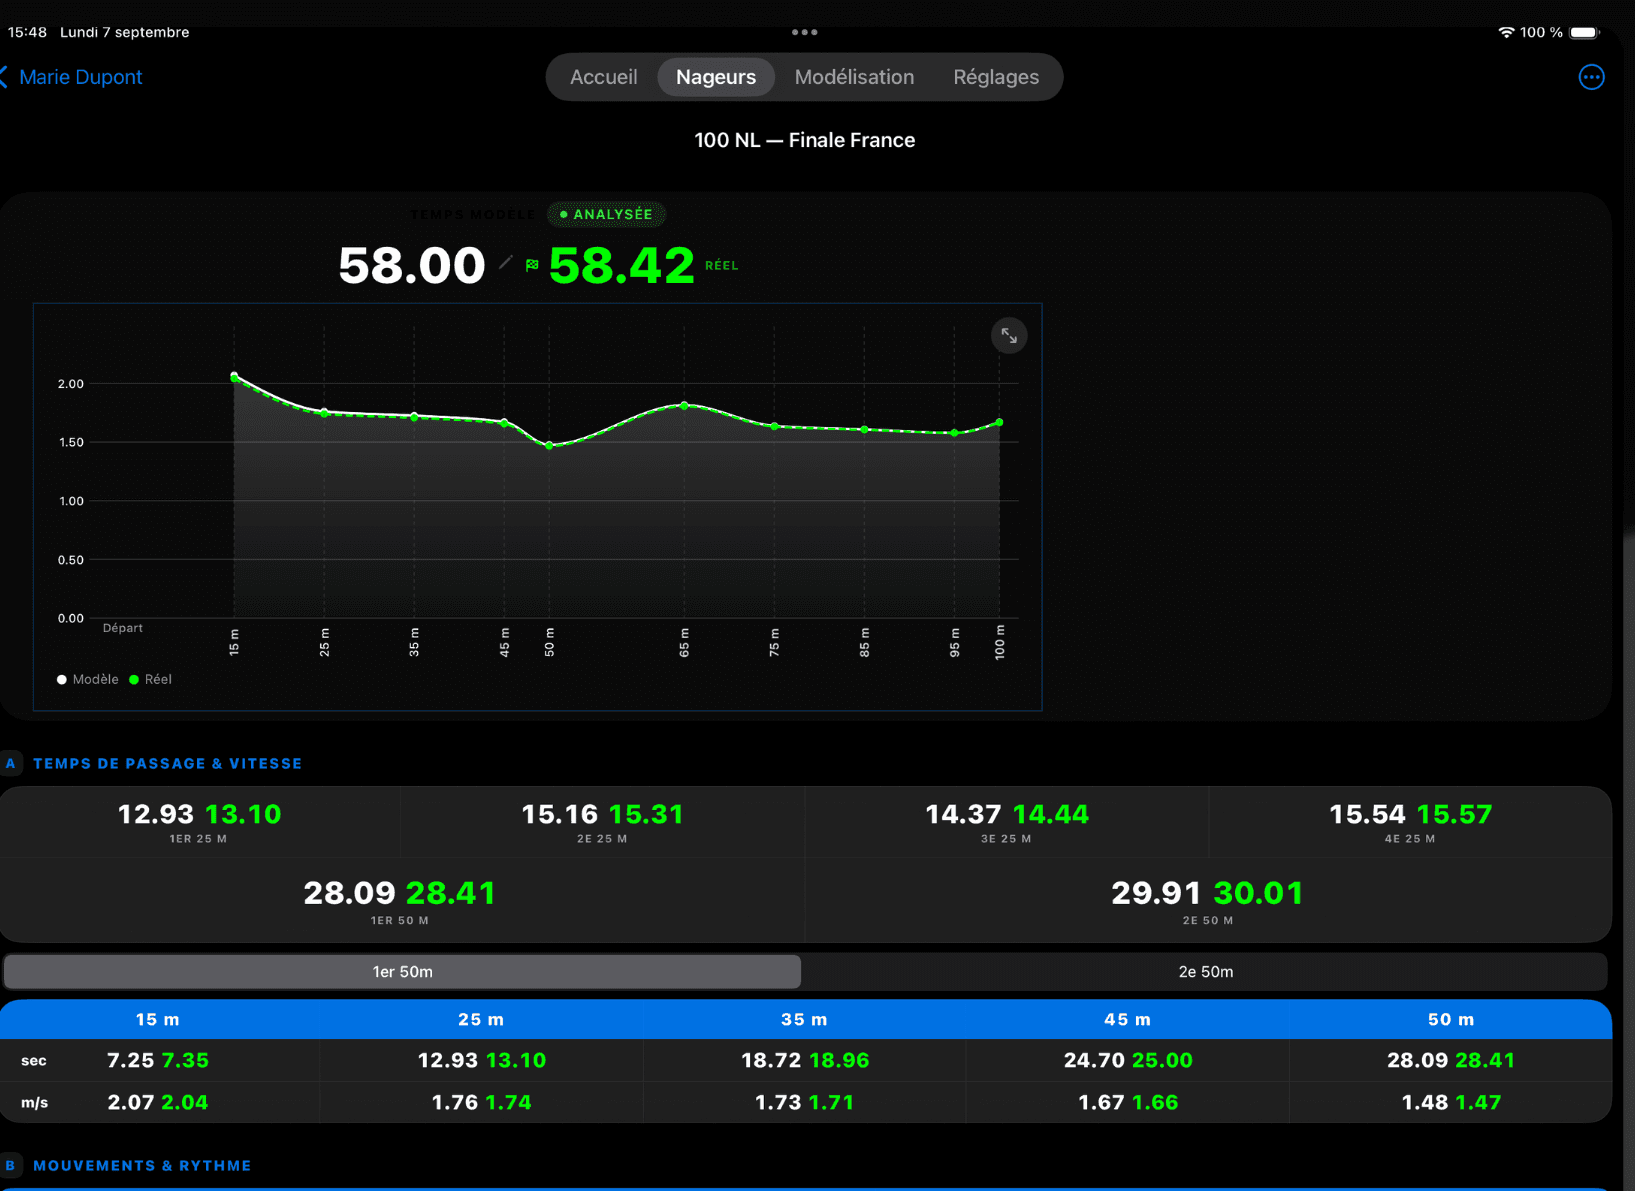Tap the 1.48 m/s speed value
The image size is (1635, 1191).
(1424, 1102)
